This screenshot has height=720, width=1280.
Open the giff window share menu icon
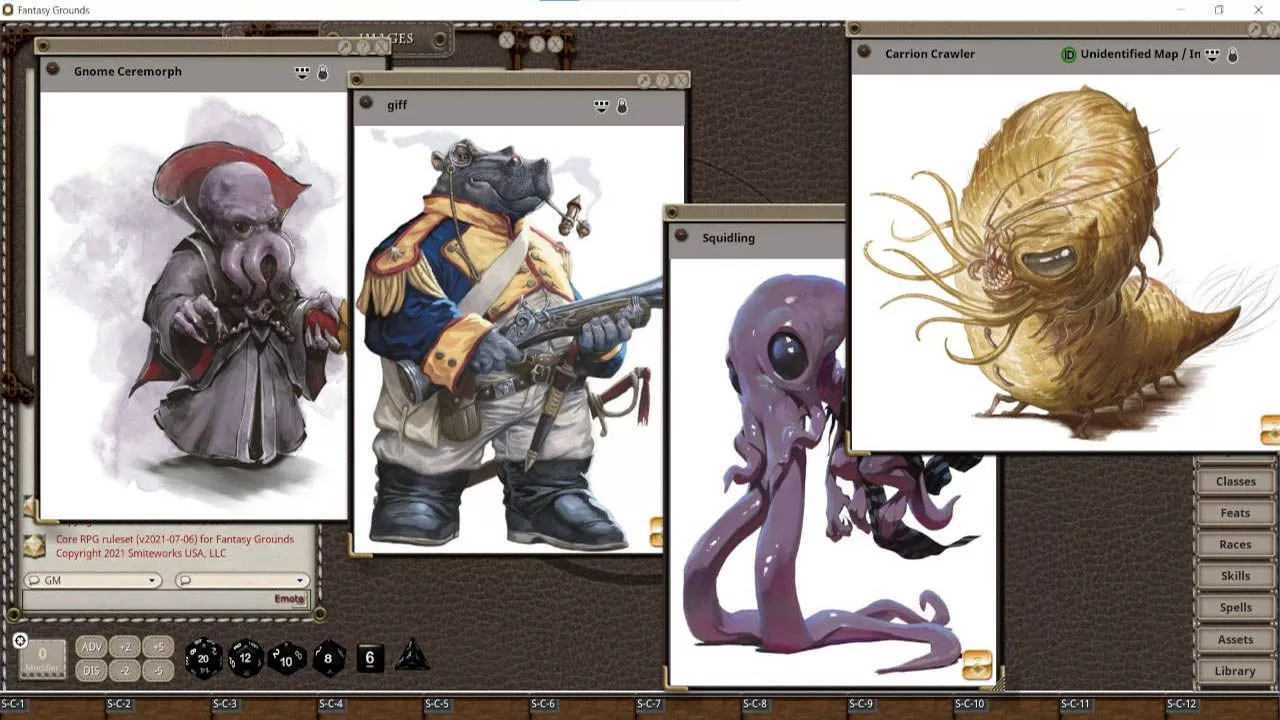point(602,105)
